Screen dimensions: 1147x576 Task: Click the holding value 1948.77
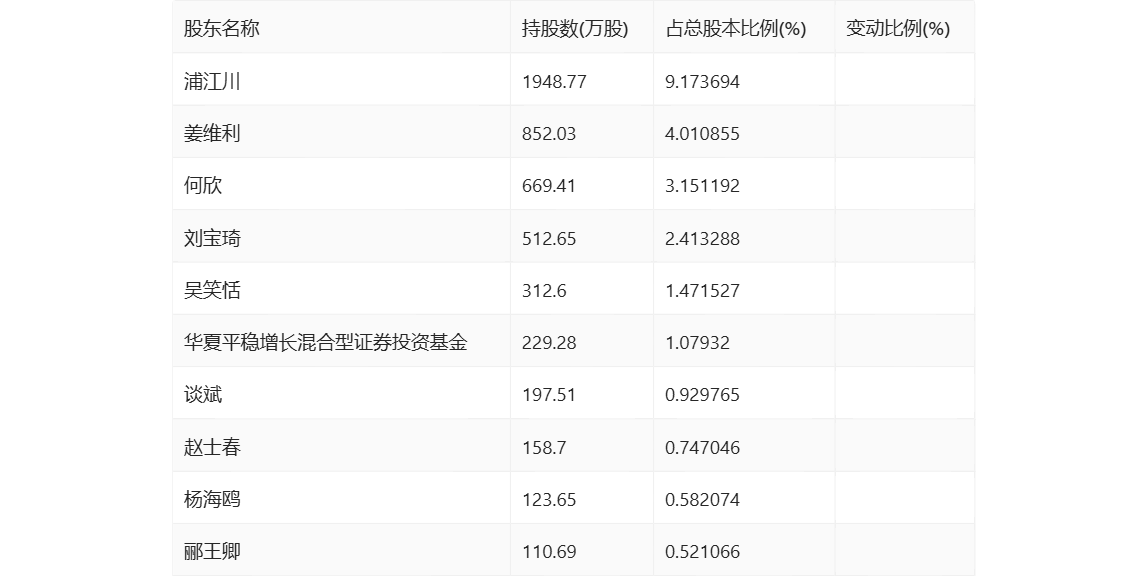point(554,81)
